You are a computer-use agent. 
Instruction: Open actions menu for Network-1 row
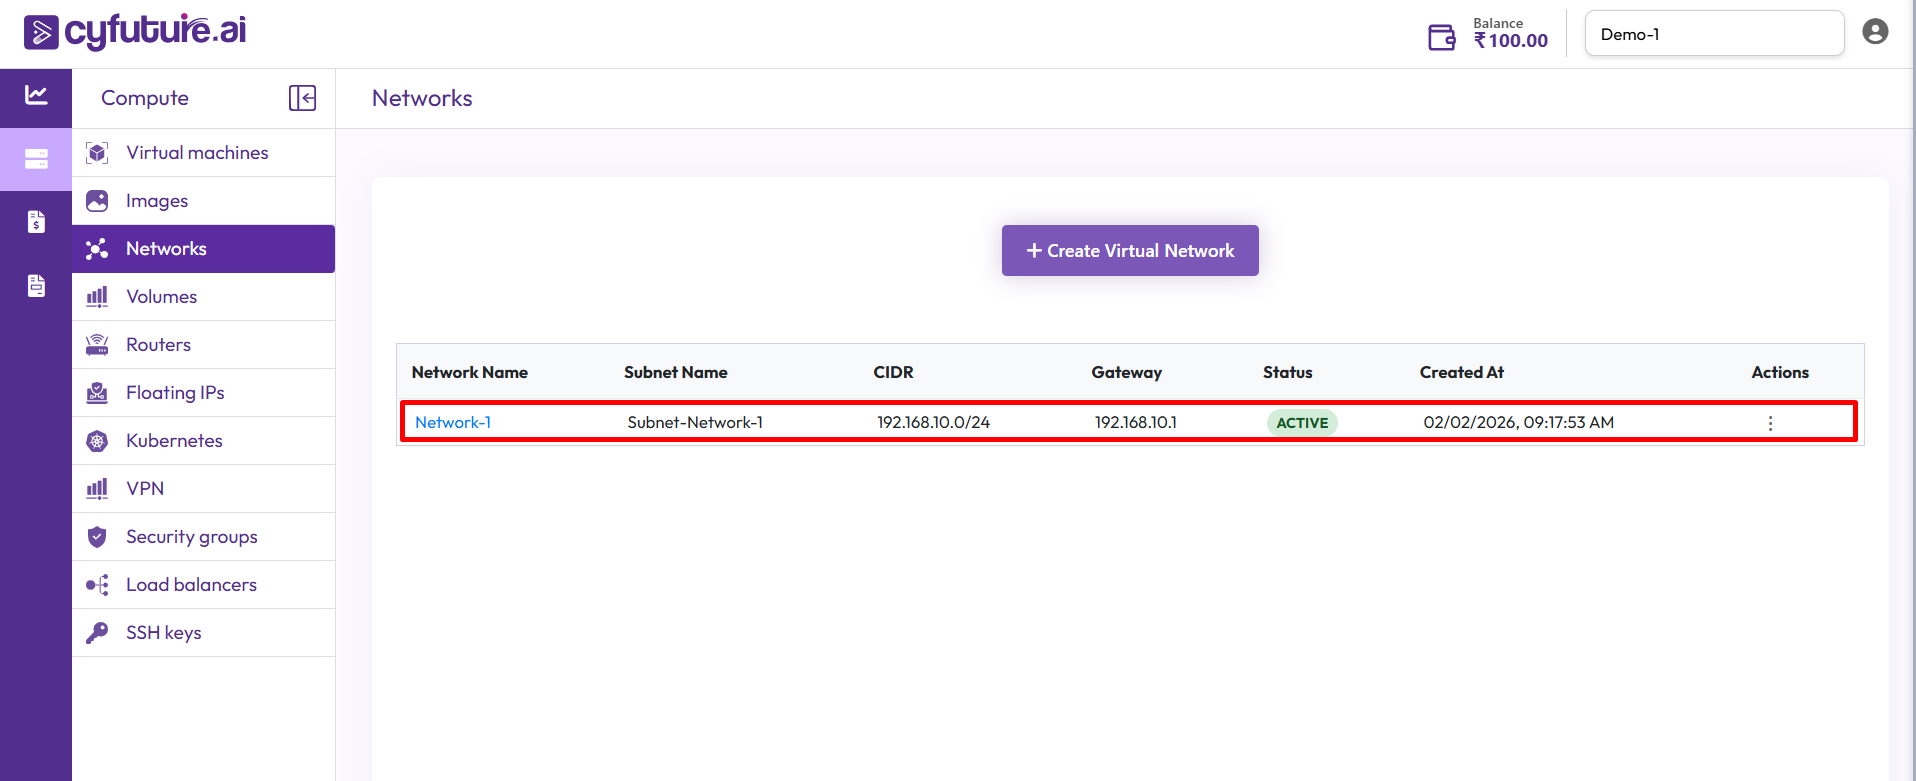(x=1770, y=423)
